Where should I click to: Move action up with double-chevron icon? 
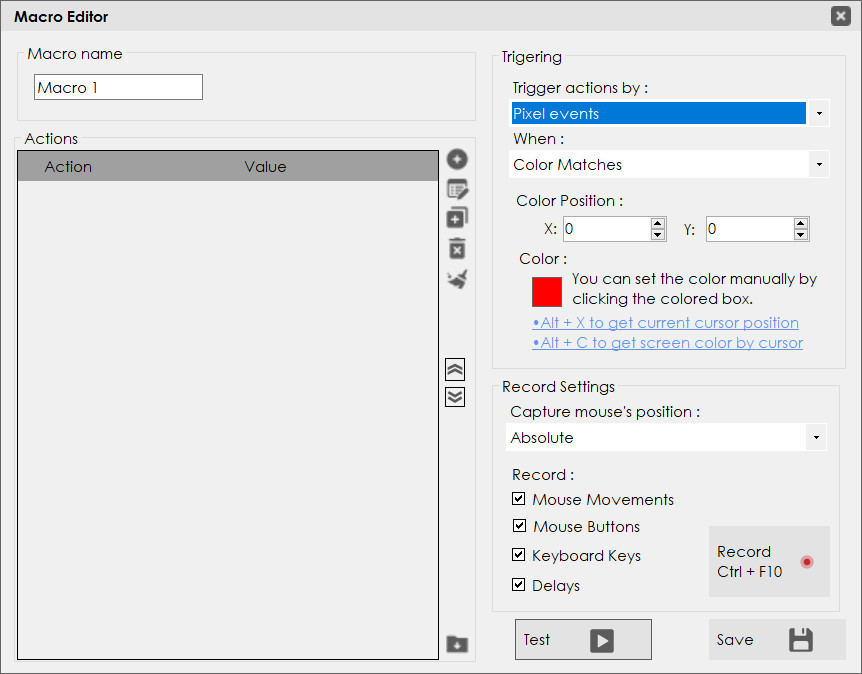[x=455, y=369]
